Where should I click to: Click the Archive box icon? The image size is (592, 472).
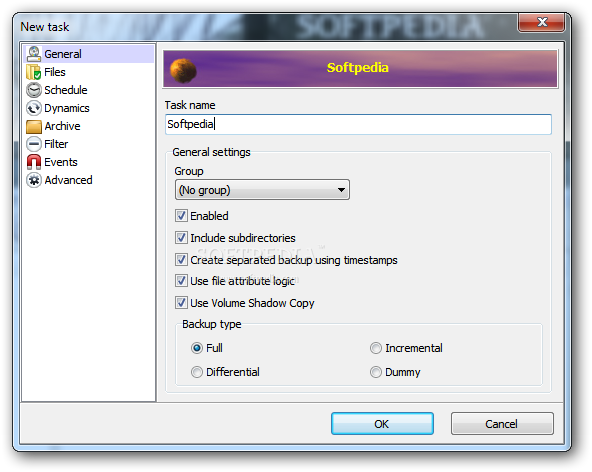[x=34, y=126]
